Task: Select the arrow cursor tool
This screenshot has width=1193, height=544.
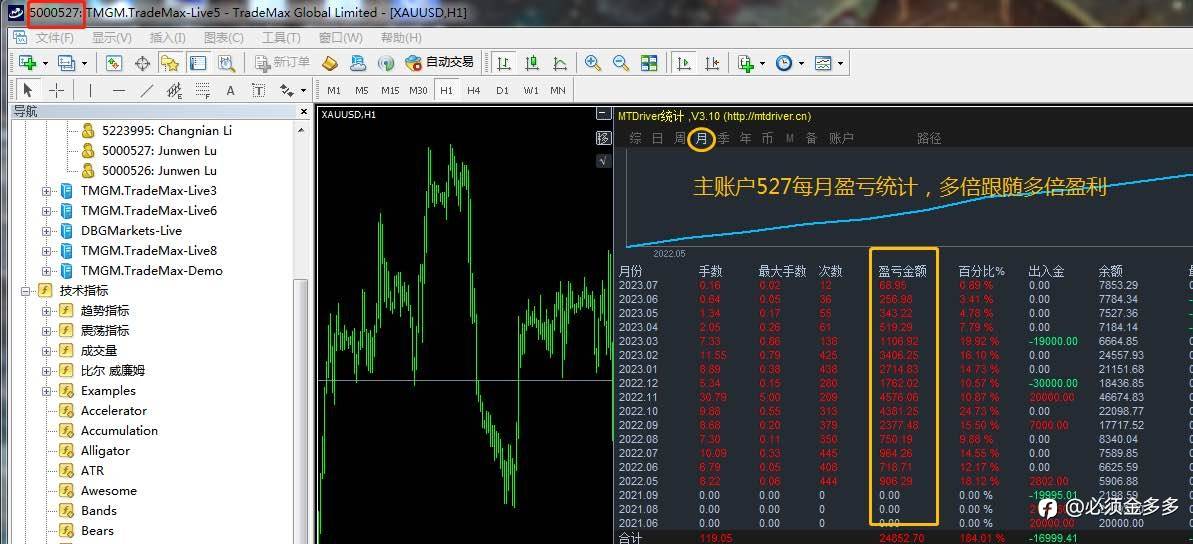Action: [x=28, y=91]
